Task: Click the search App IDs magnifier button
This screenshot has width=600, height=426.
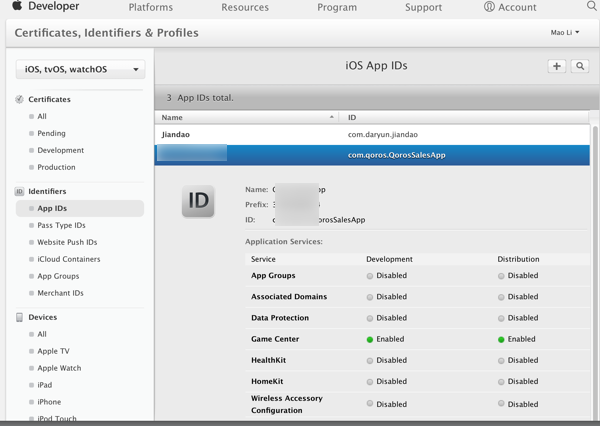Action: pos(580,66)
